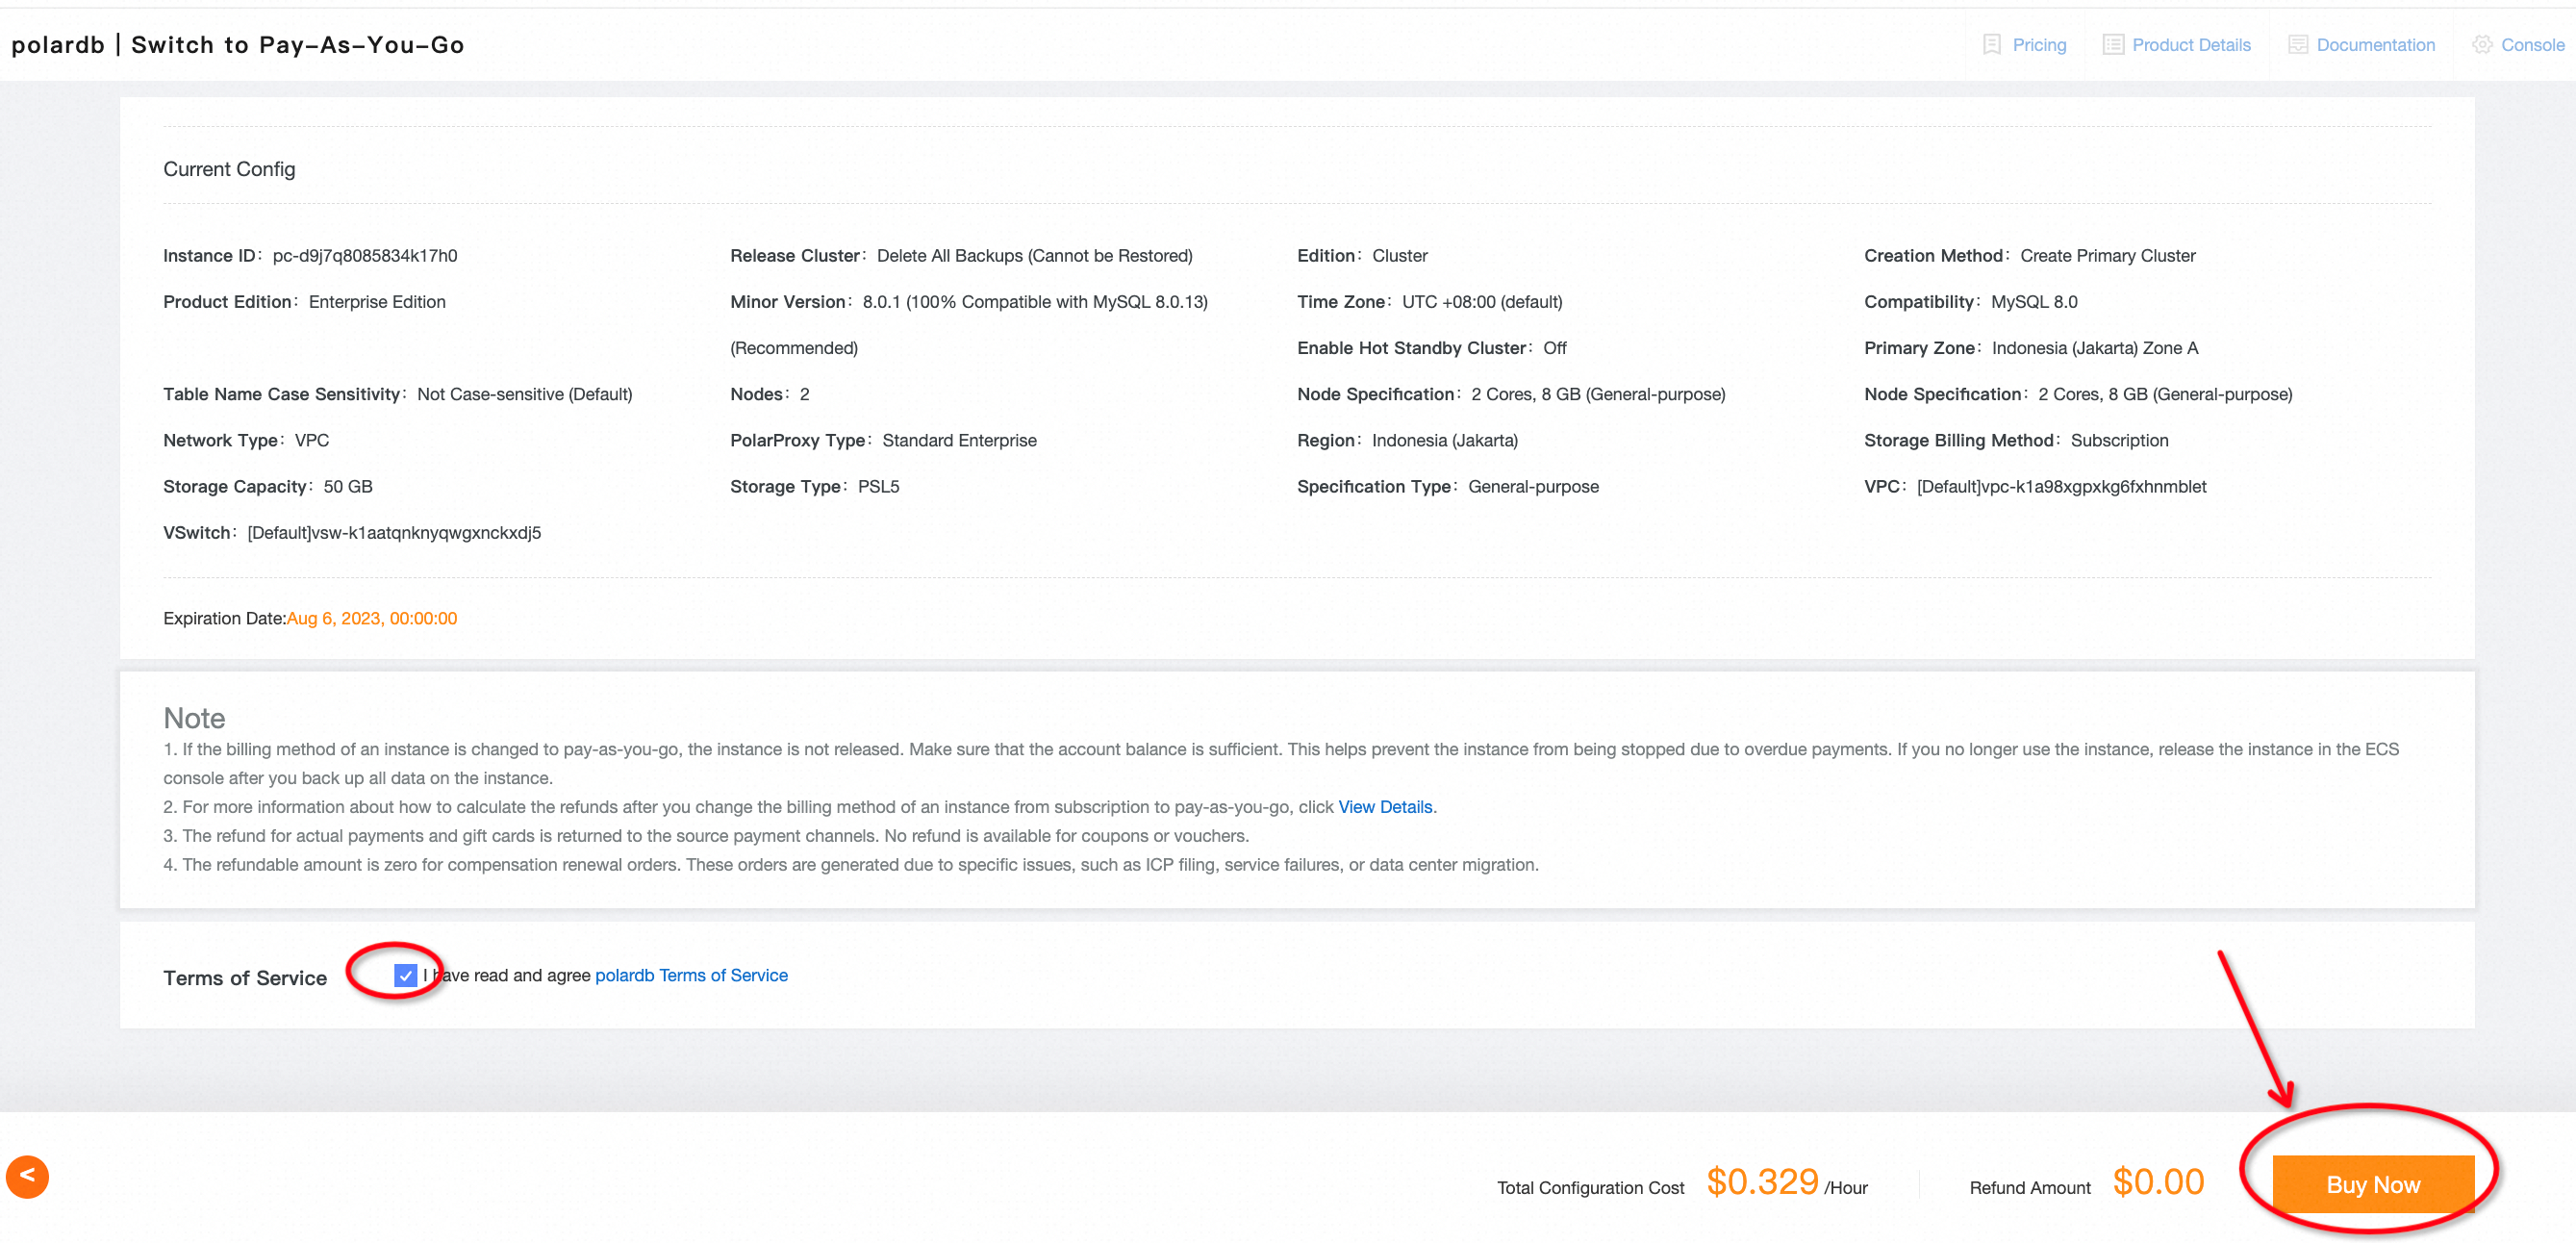Go to the Console link

coord(2532,45)
